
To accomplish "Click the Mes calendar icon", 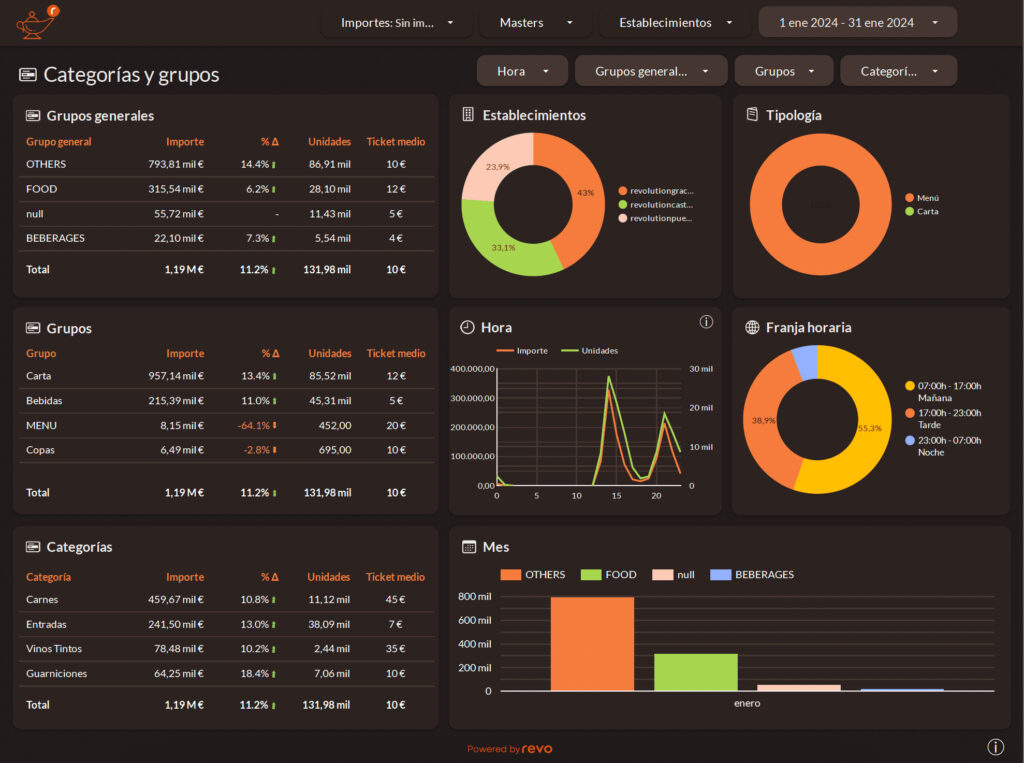I will coord(469,547).
